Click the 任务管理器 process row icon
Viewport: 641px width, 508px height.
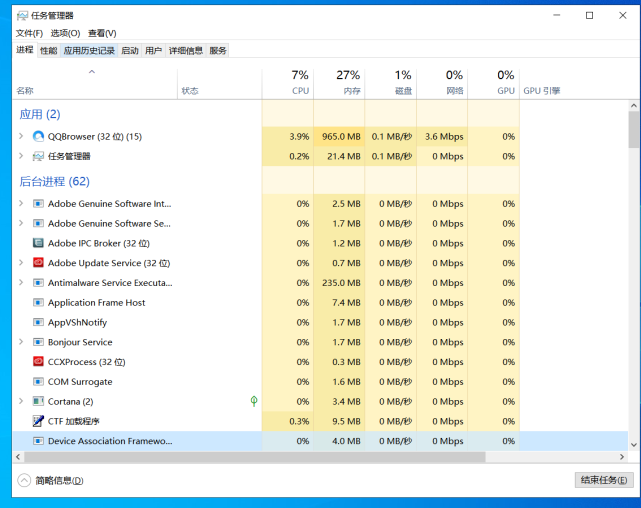38,156
